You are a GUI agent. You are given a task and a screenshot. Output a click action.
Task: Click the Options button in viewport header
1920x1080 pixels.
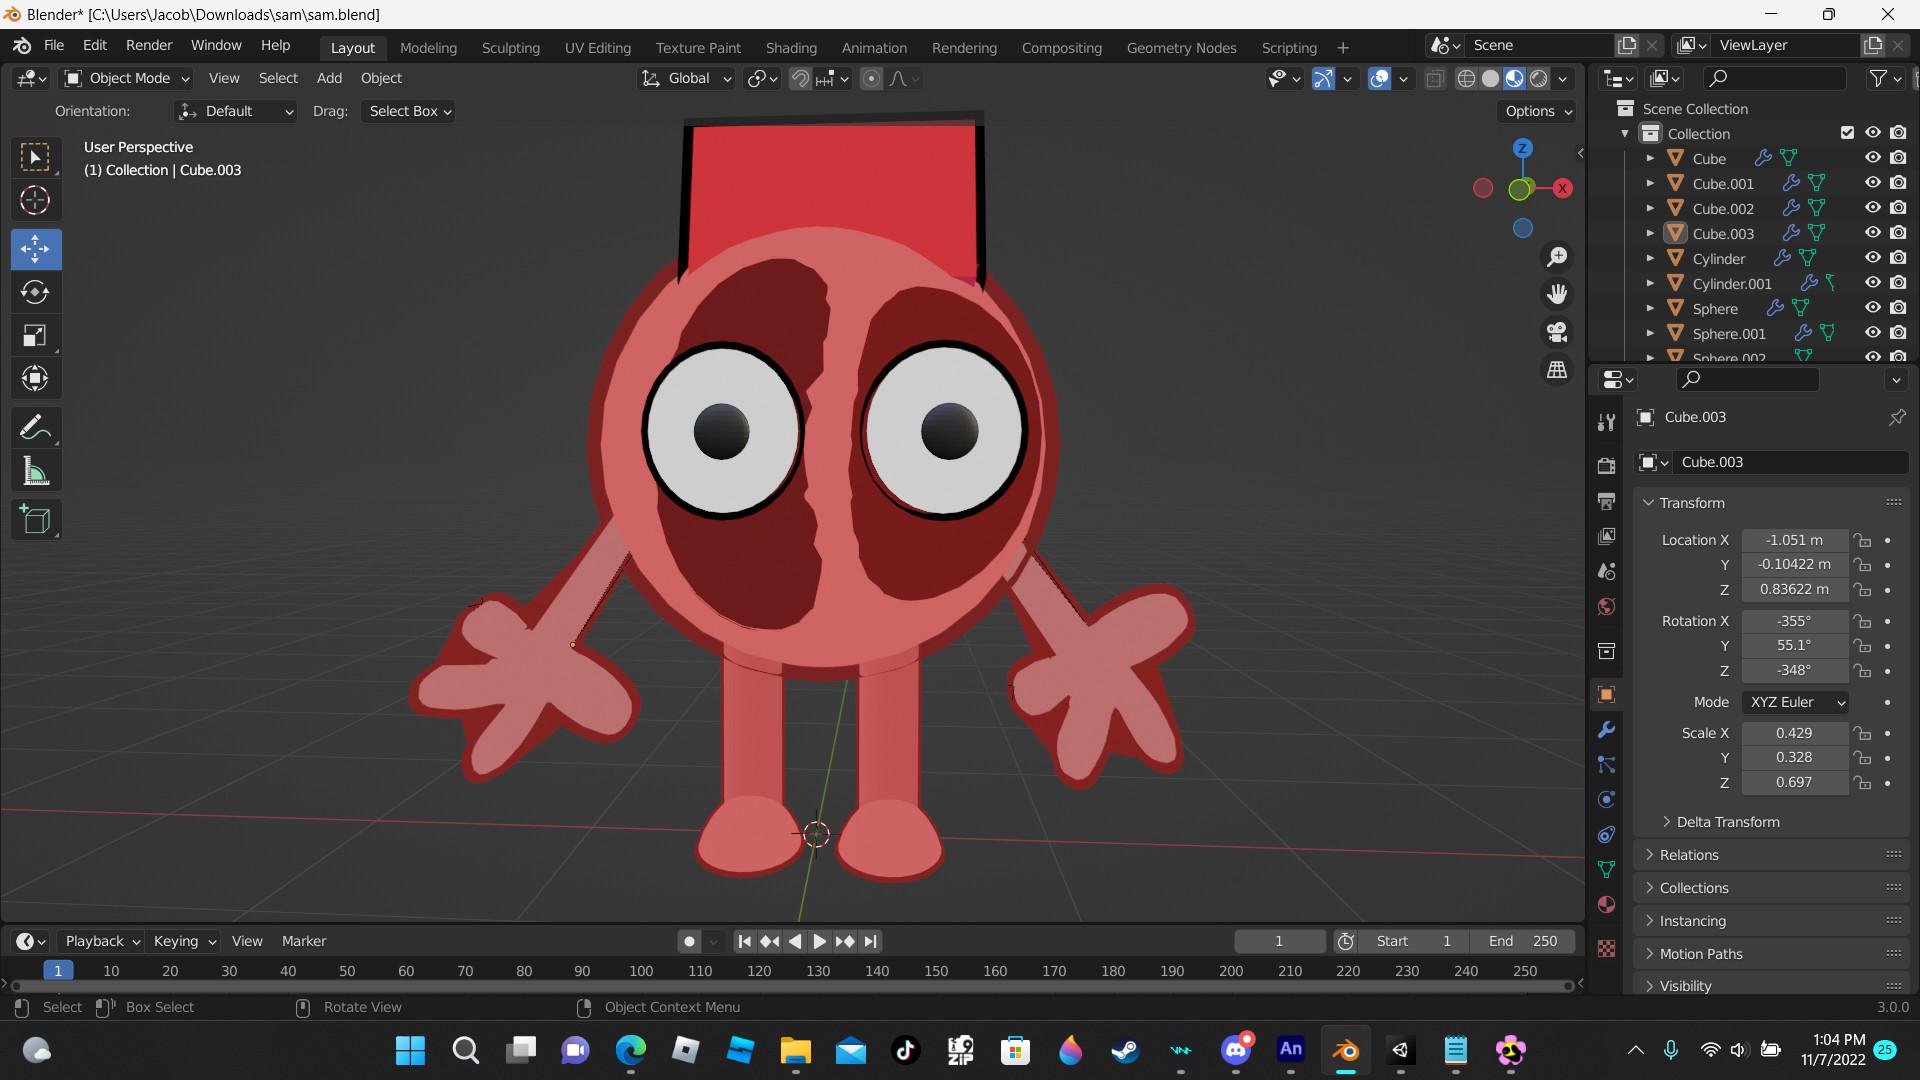coord(1538,111)
